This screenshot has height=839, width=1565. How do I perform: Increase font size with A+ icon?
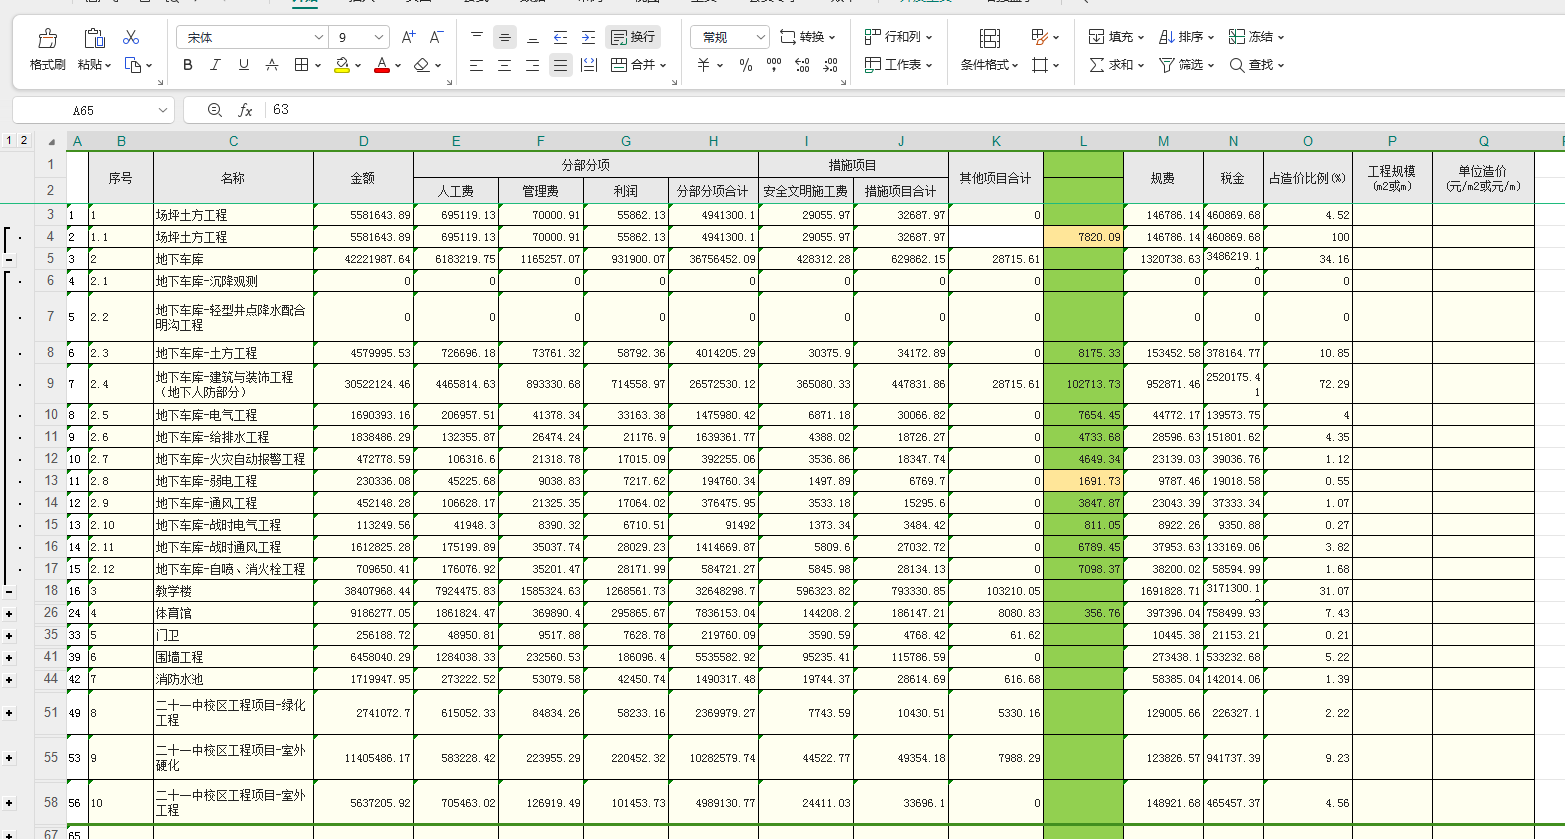point(408,37)
